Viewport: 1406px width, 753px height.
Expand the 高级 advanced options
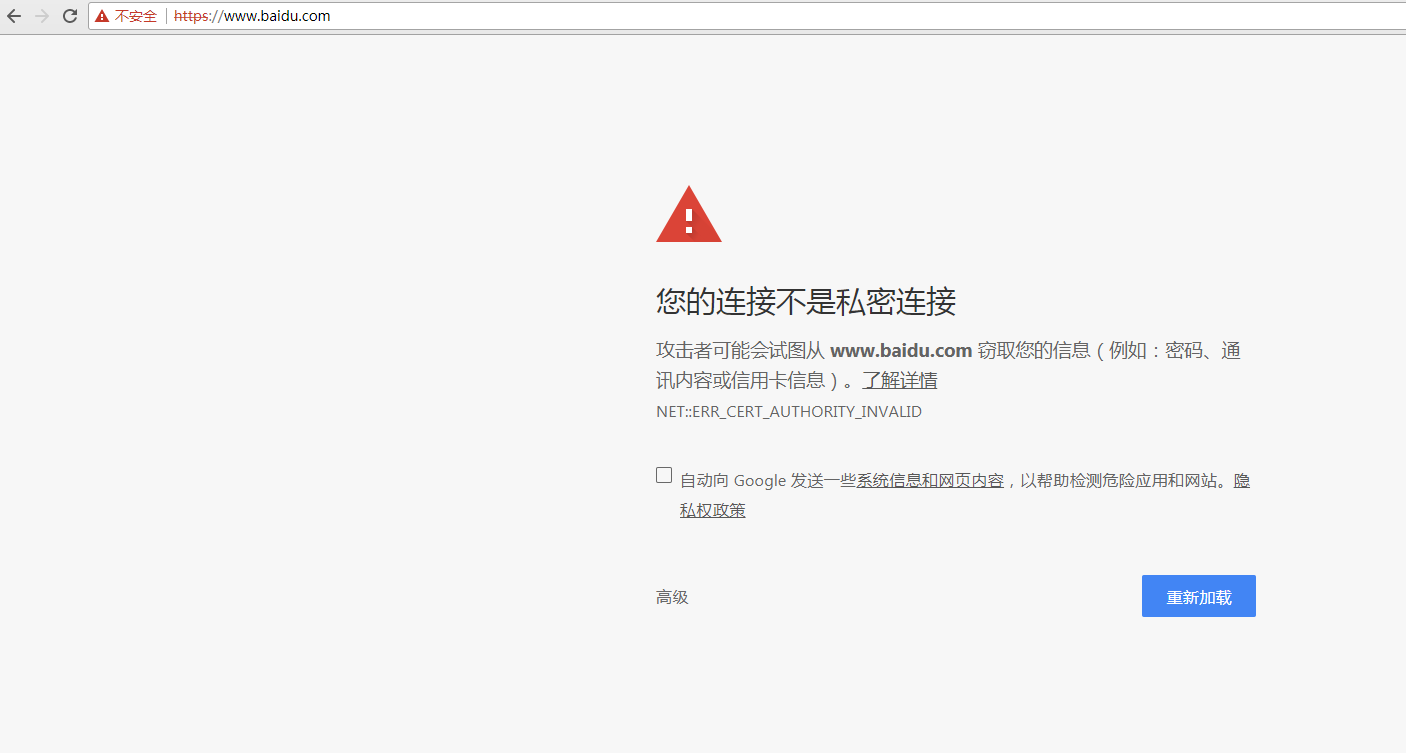(x=671, y=596)
